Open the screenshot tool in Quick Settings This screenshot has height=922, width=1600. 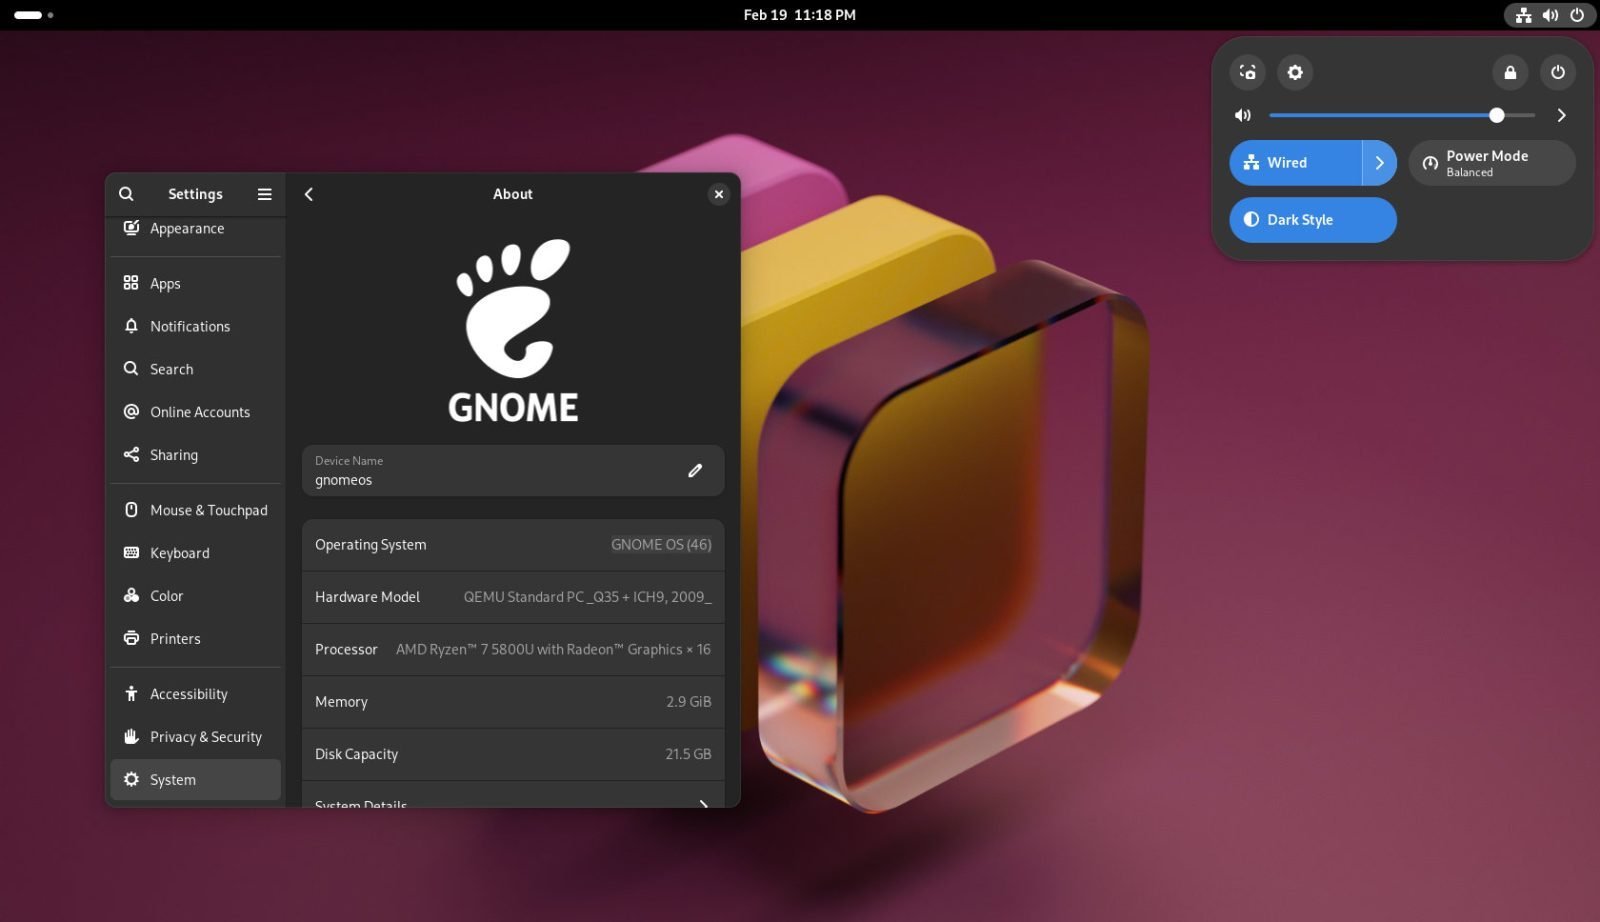point(1246,72)
